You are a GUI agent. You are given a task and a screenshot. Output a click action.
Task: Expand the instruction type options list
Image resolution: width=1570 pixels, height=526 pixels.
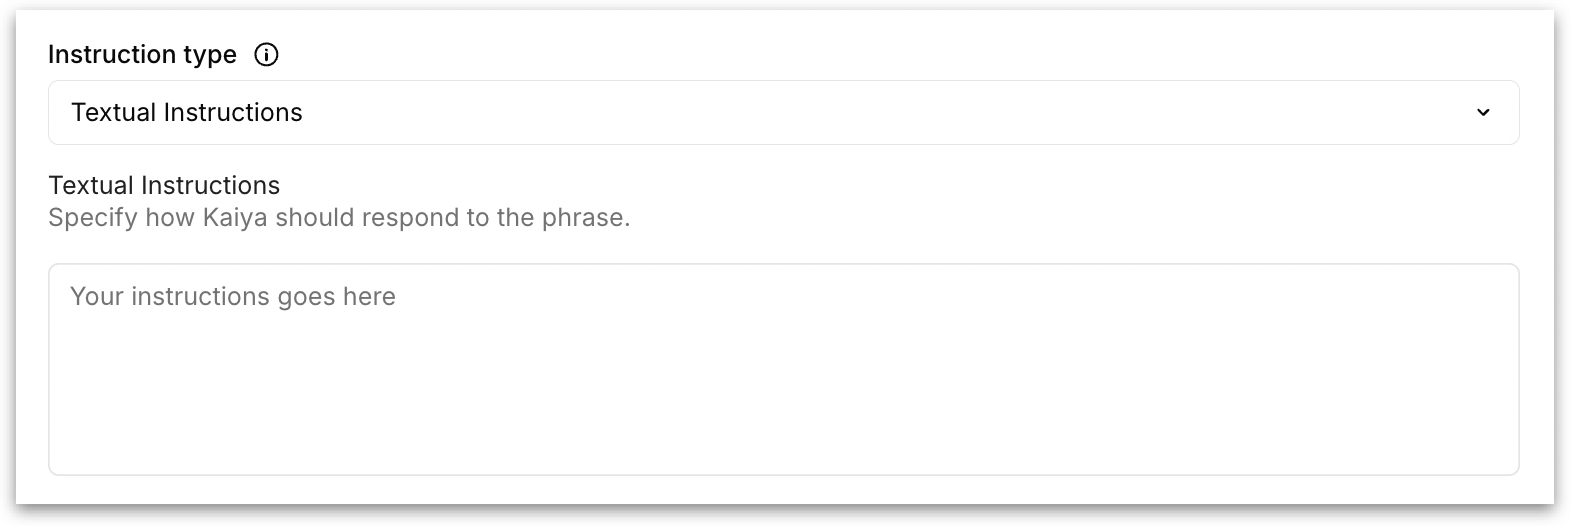(1483, 112)
